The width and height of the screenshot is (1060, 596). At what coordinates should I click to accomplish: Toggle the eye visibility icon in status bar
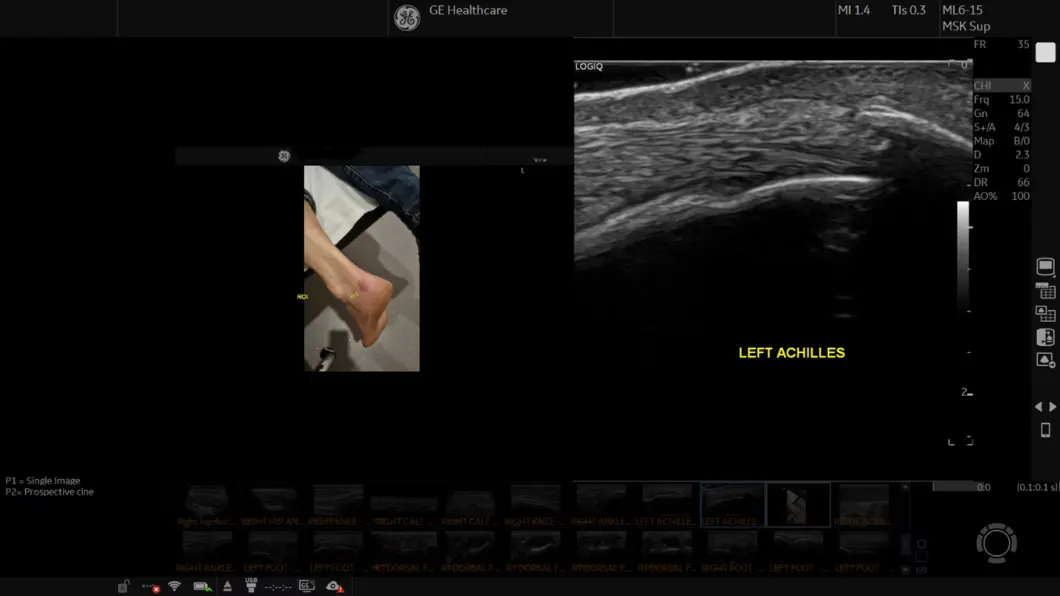(x=334, y=586)
